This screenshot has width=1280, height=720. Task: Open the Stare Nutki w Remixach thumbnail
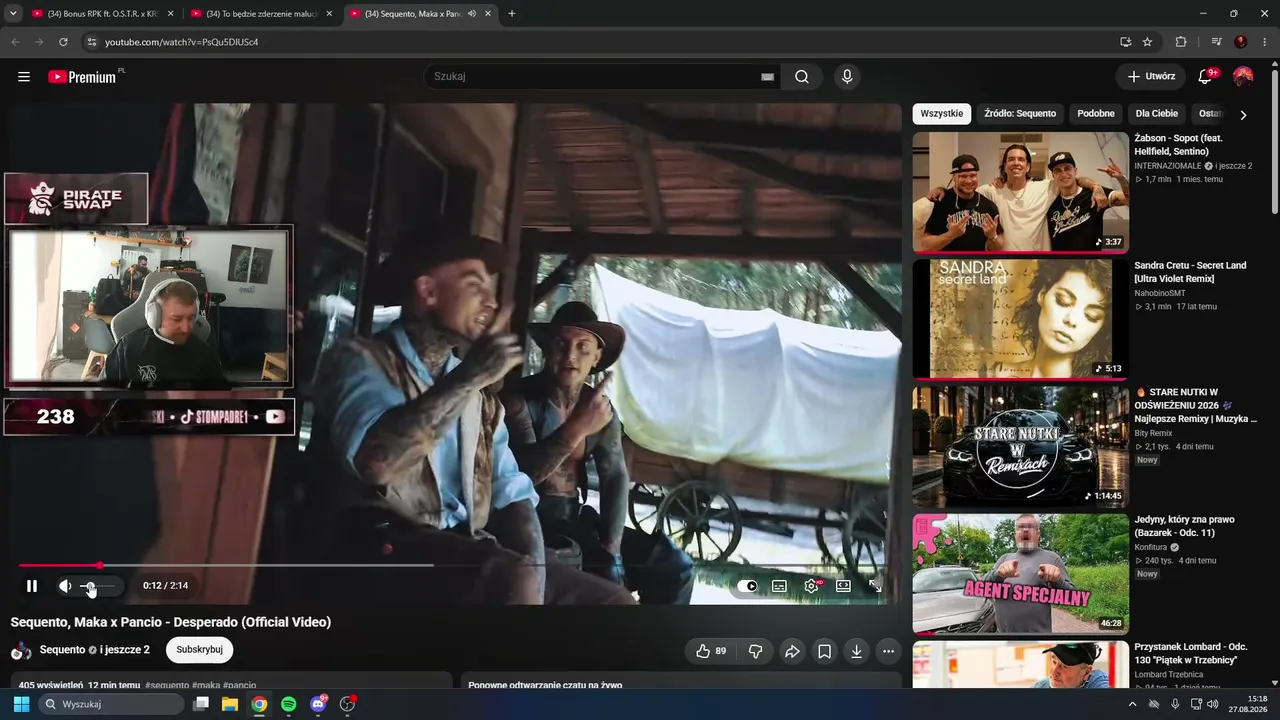pos(1021,446)
